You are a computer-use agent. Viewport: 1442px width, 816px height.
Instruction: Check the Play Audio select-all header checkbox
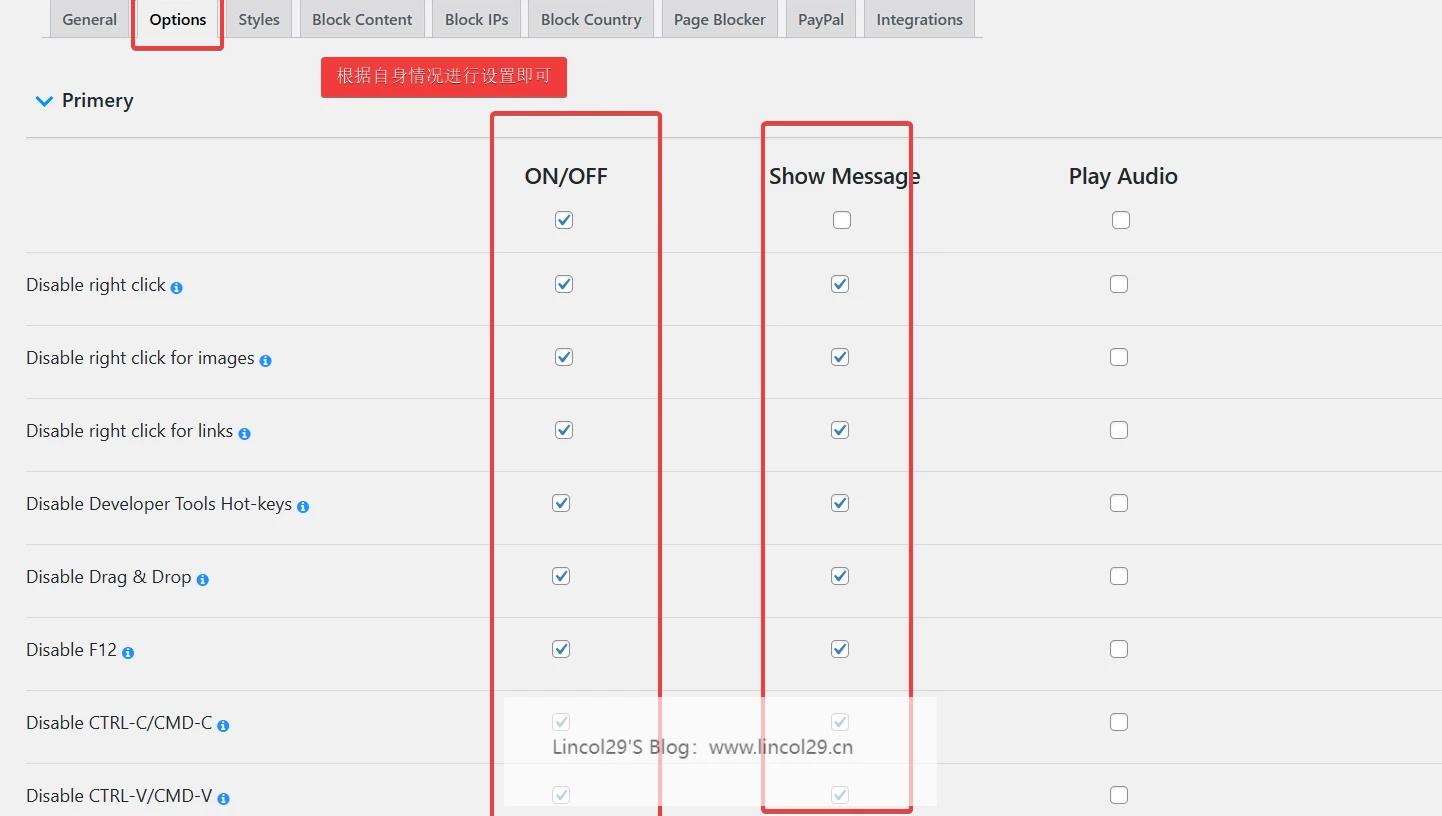coord(1121,220)
